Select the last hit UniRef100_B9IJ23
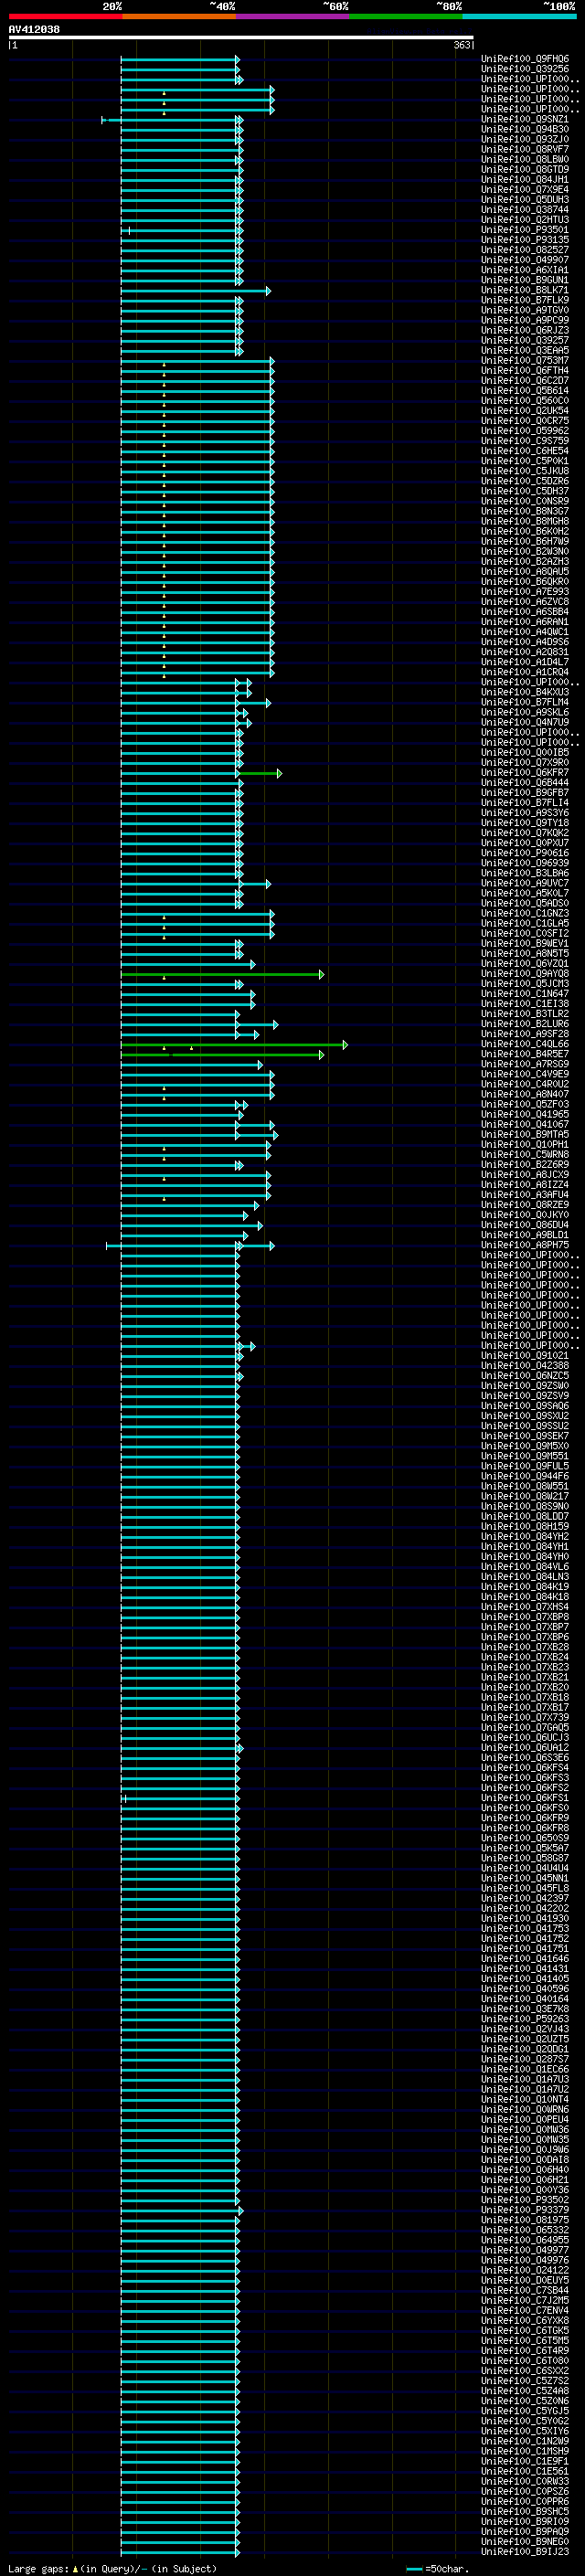The width and height of the screenshot is (585, 2576). 525,2551
